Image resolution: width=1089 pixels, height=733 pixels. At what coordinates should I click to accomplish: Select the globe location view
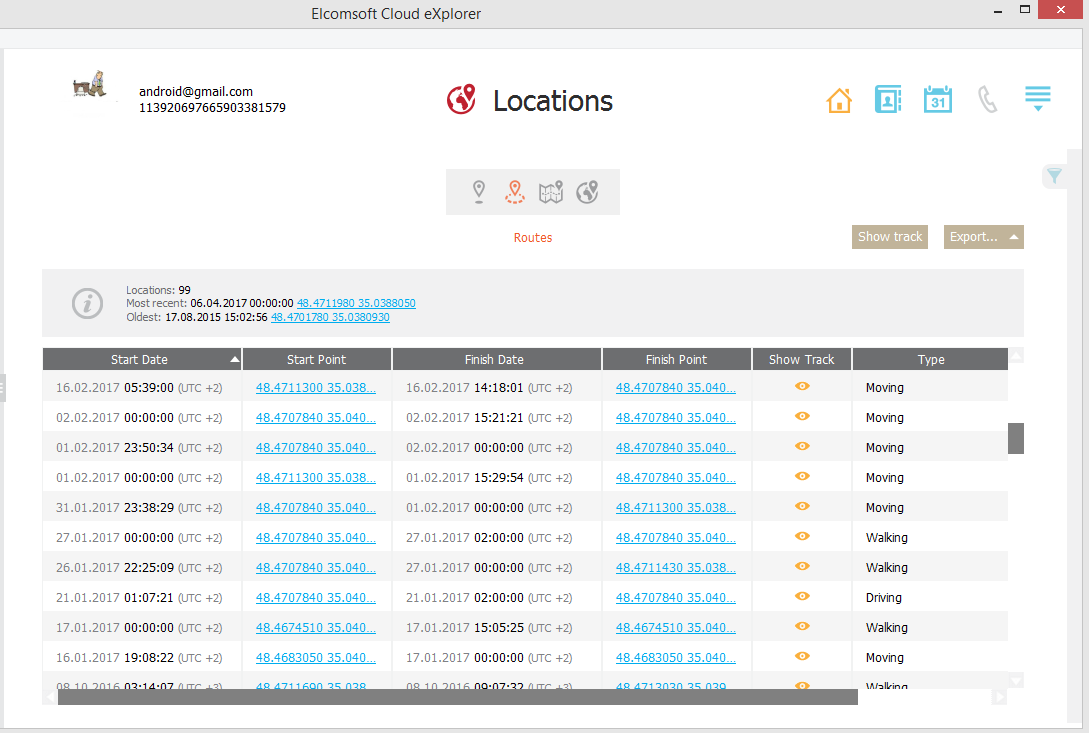[587, 192]
